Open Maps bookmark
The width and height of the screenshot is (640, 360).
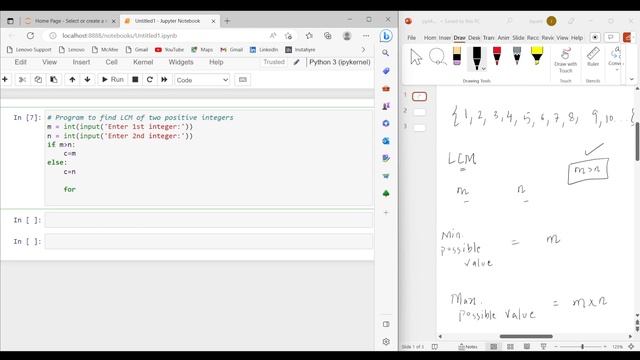tap(202, 49)
